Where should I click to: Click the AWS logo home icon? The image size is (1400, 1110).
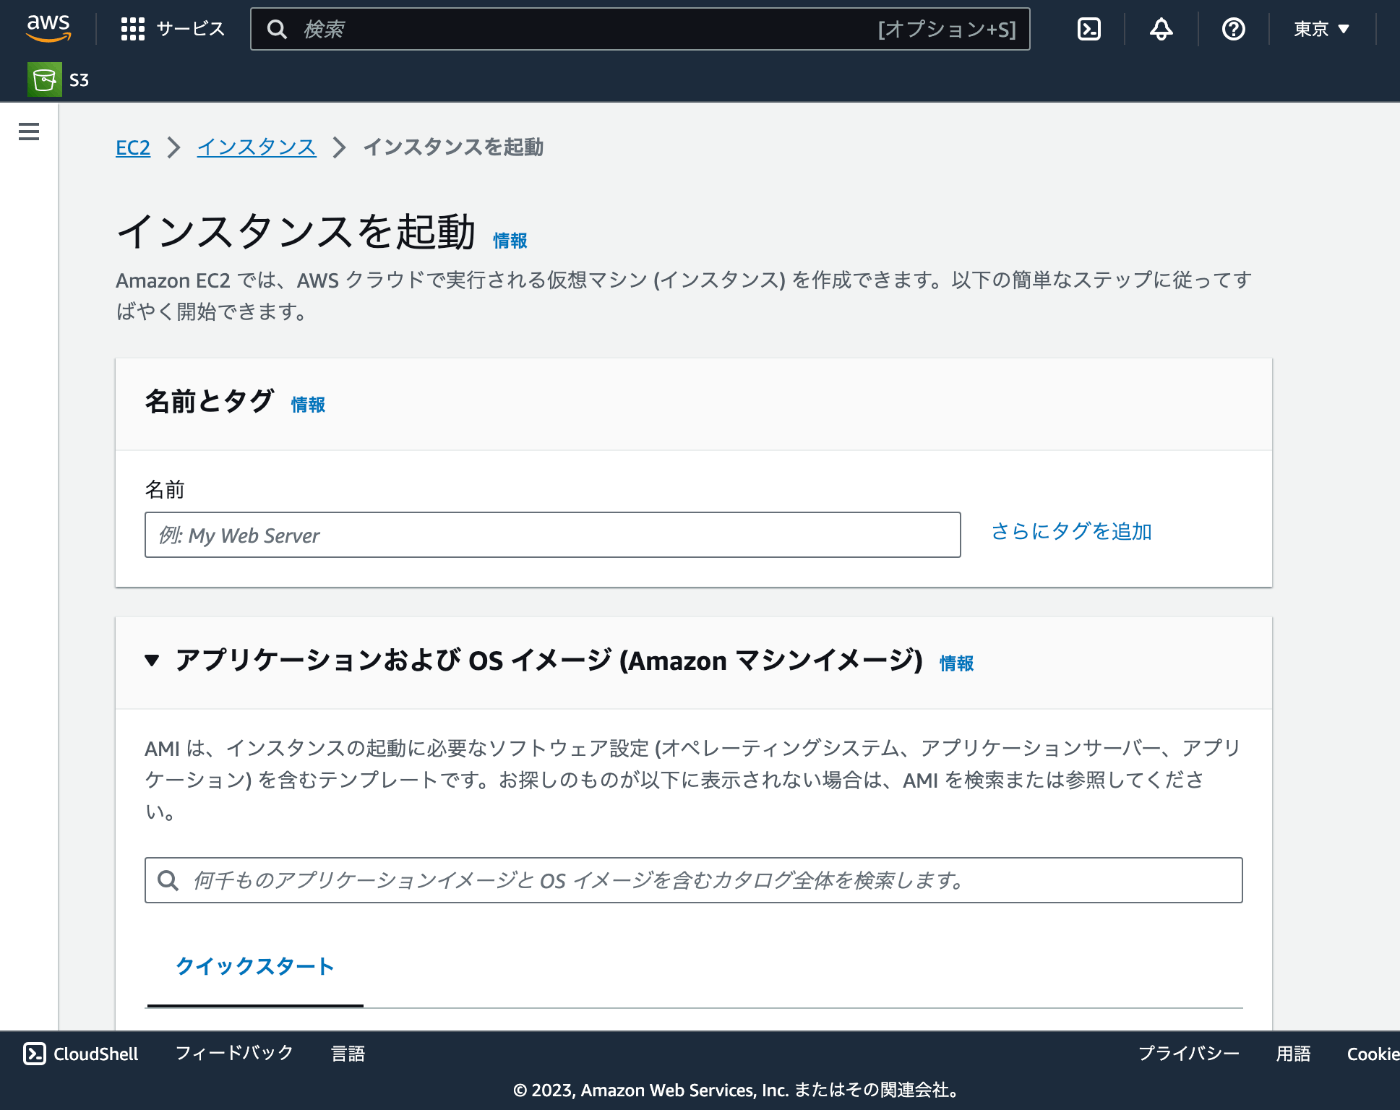pos(48,28)
